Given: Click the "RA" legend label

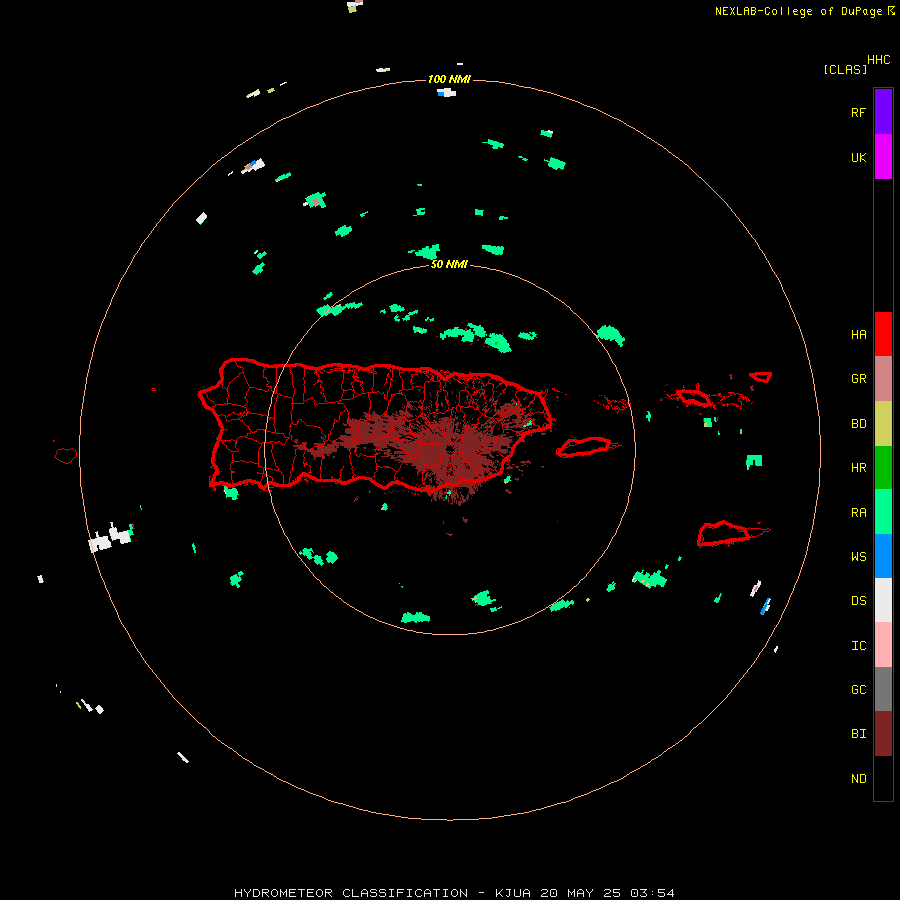Looking at the screenshot, I should [858, 513].
